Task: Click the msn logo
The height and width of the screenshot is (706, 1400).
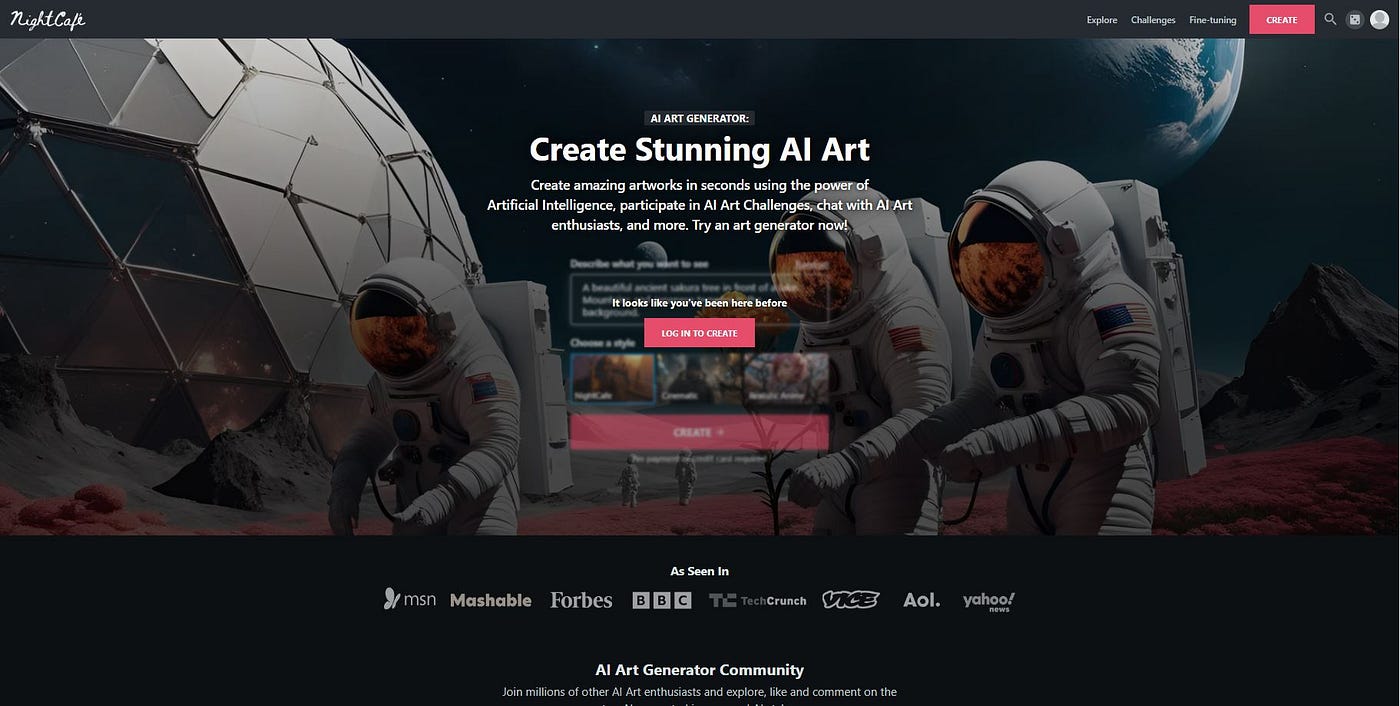Action: pos(410,599)
